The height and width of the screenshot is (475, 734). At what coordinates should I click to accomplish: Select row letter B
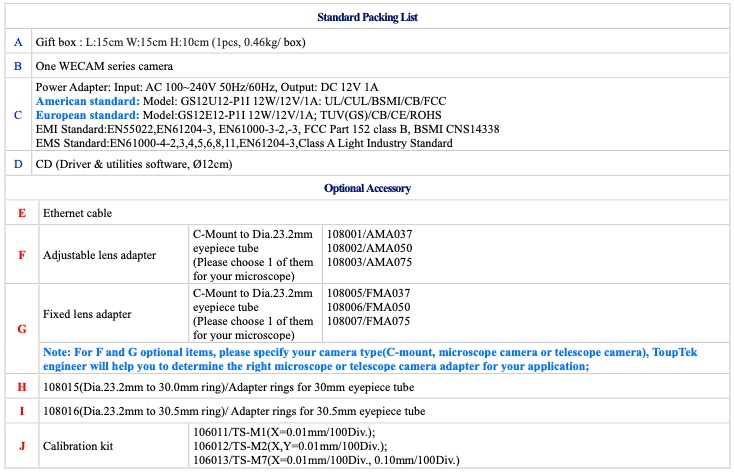(18, 66)
